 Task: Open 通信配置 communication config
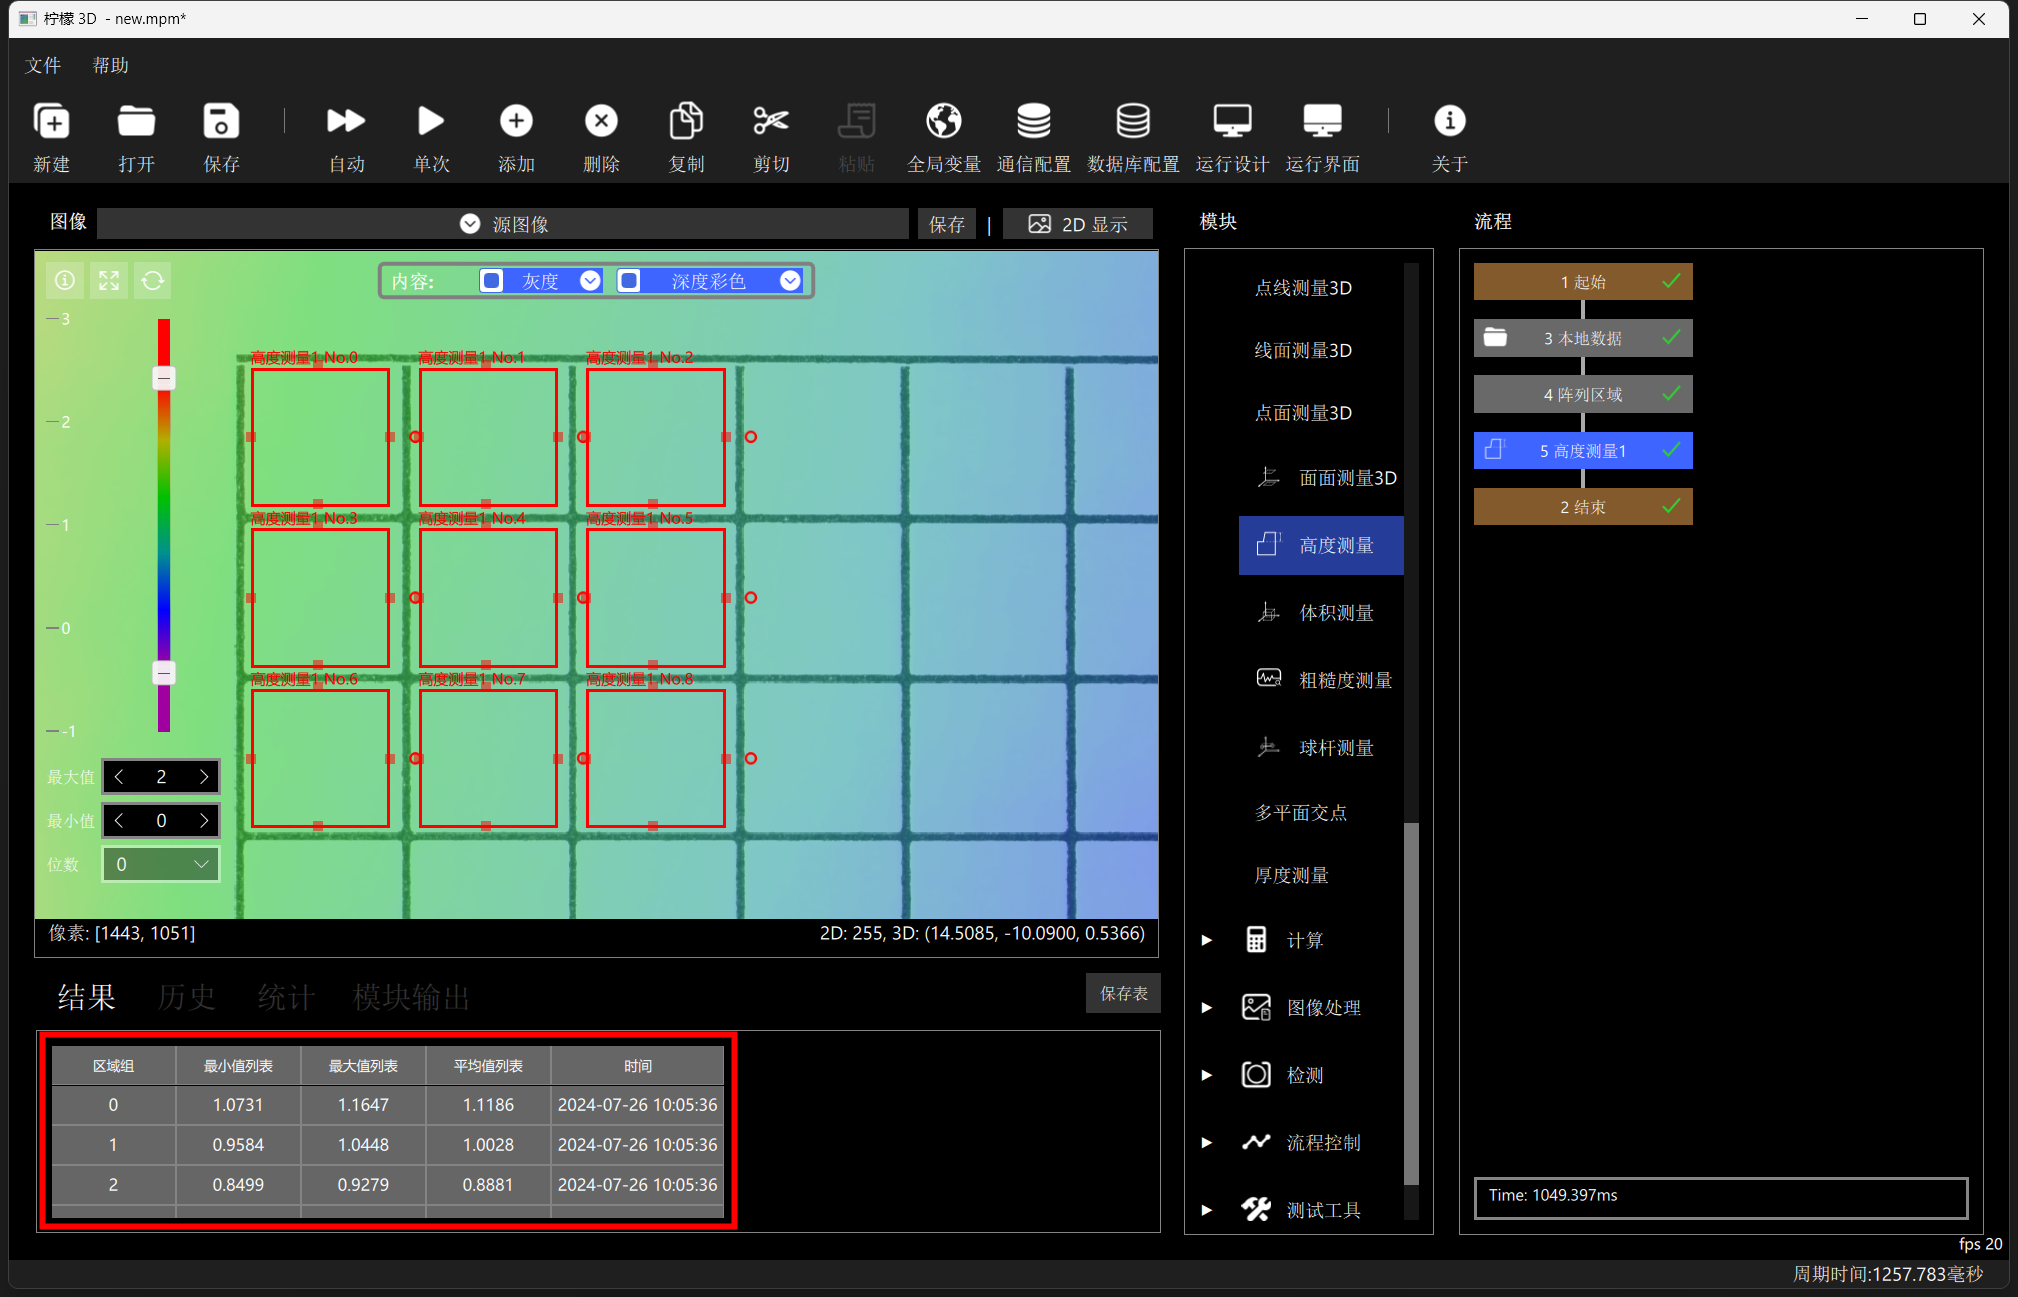point(1034,121)
